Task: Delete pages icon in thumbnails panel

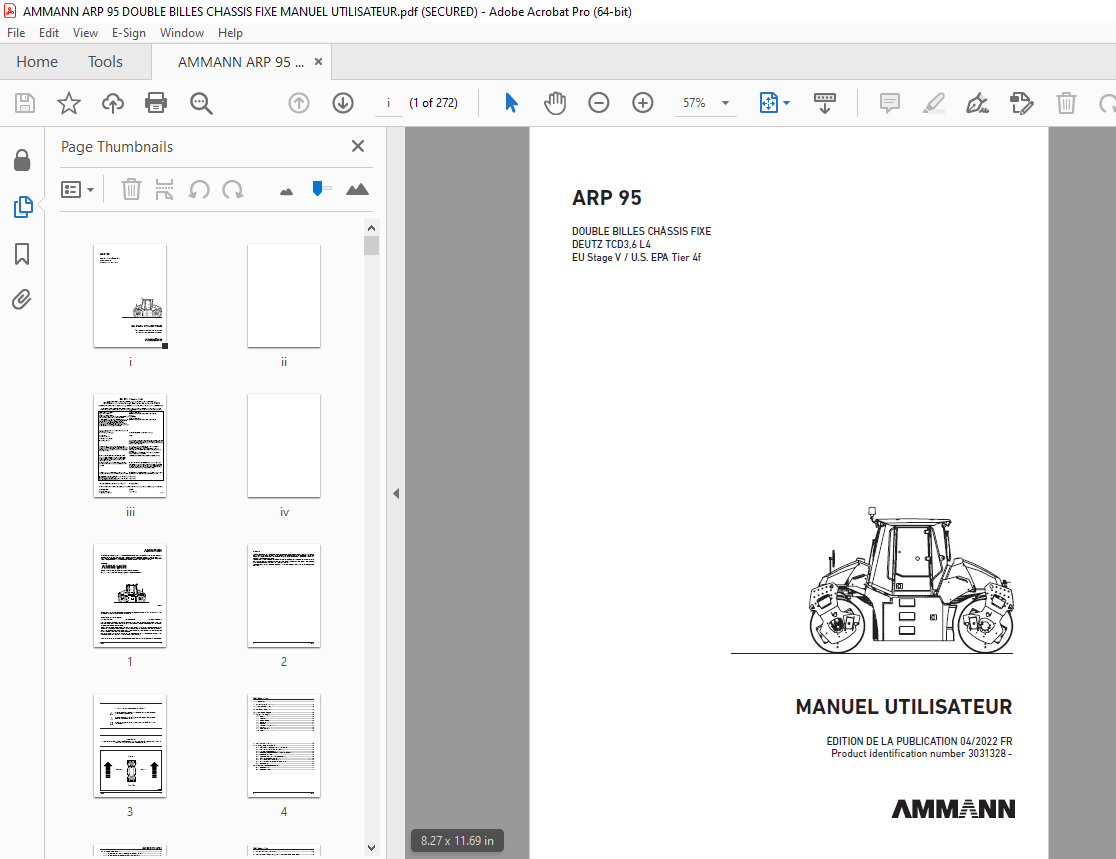Action: pos(131,189)
